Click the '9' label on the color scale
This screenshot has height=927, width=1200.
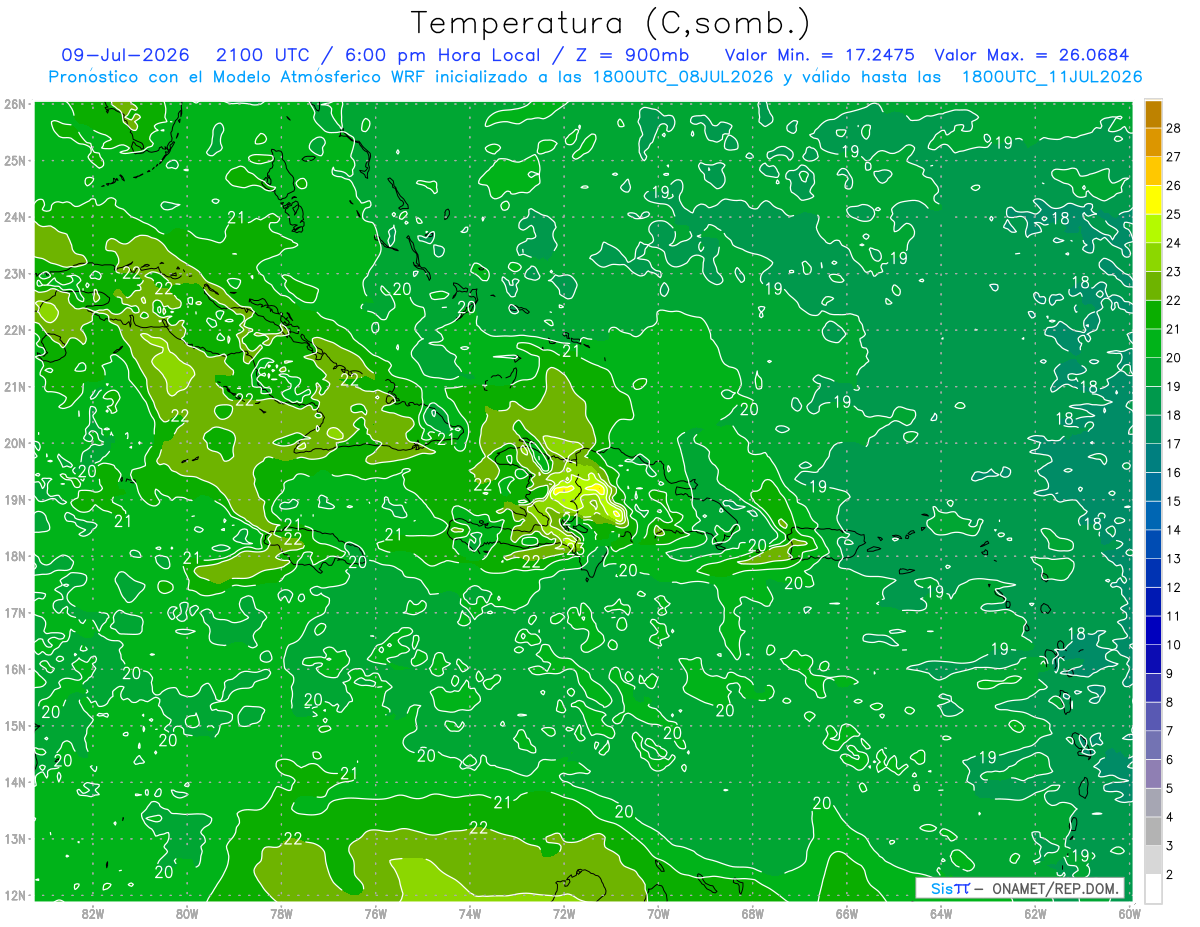tap(1170, 674)
